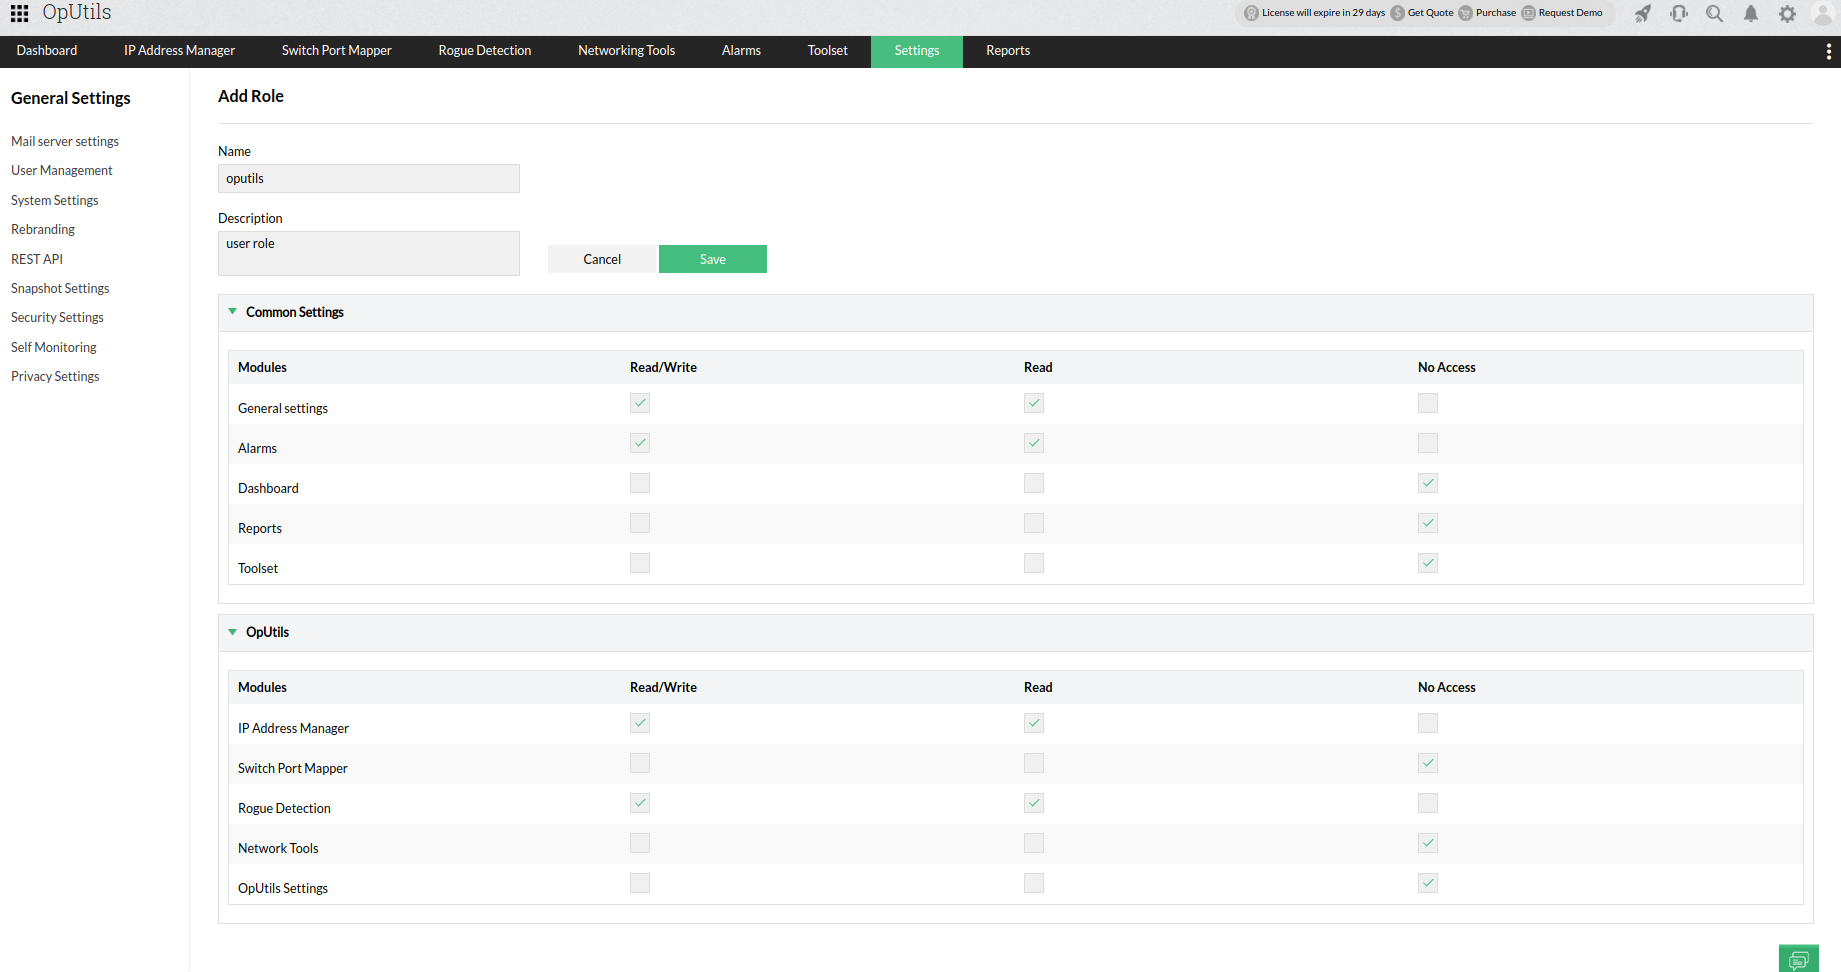Uncheck Read for Alarms
This screenshot has width=1841, height=972.
point(1034,443)
